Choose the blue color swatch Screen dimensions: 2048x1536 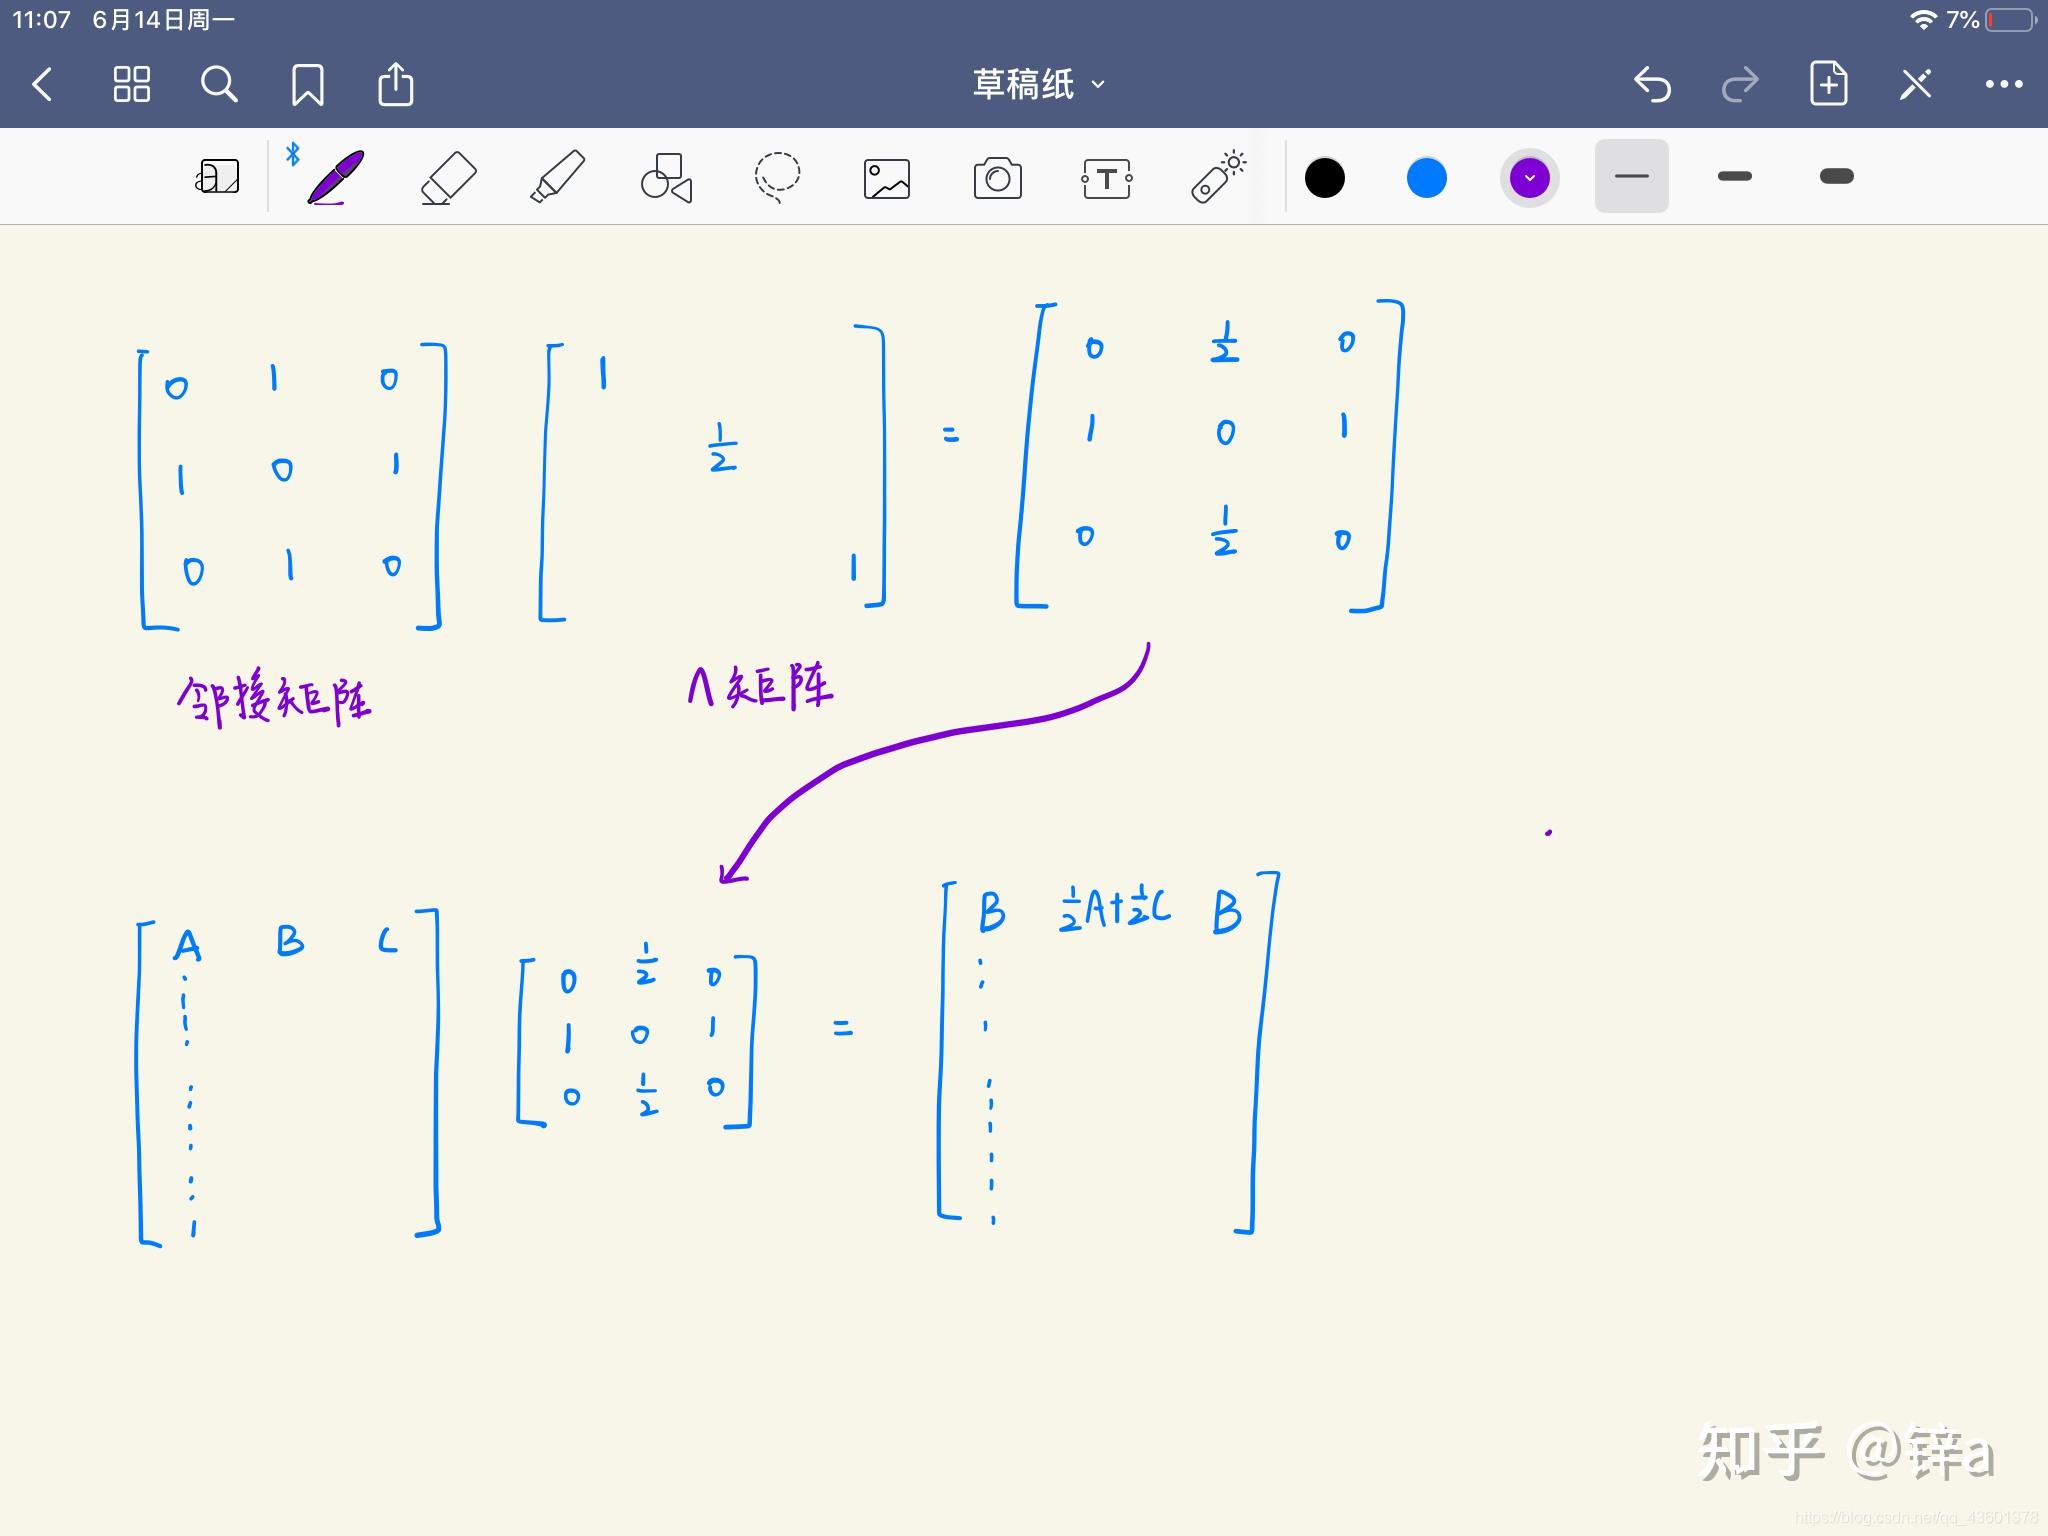(1426, 178)
